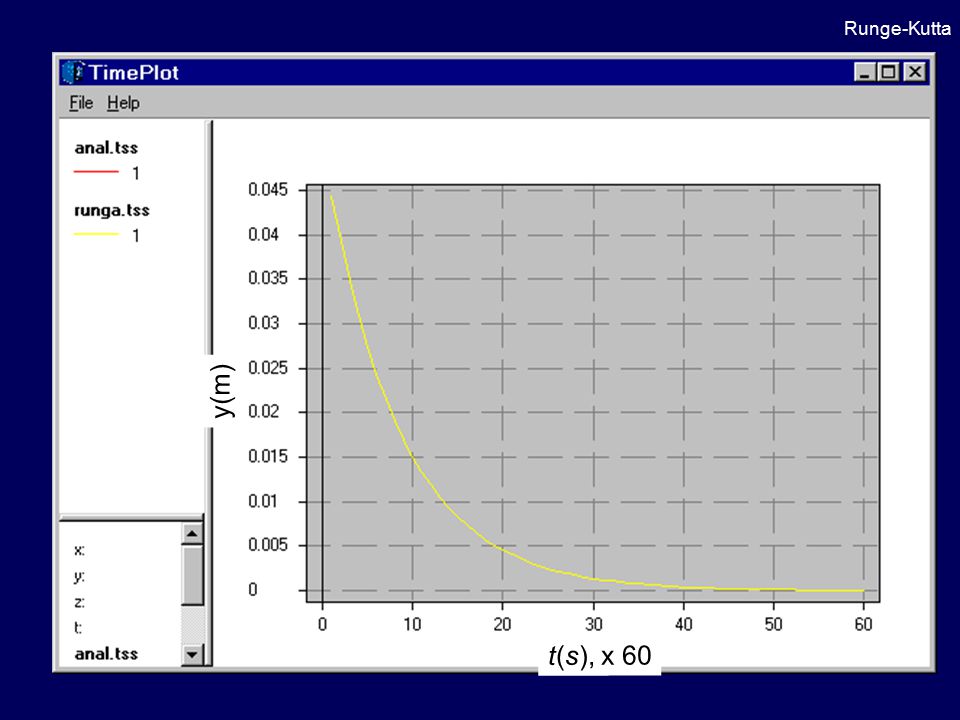
Task: Click the 0.045 y-axis tick label
Action: (268, 189)
